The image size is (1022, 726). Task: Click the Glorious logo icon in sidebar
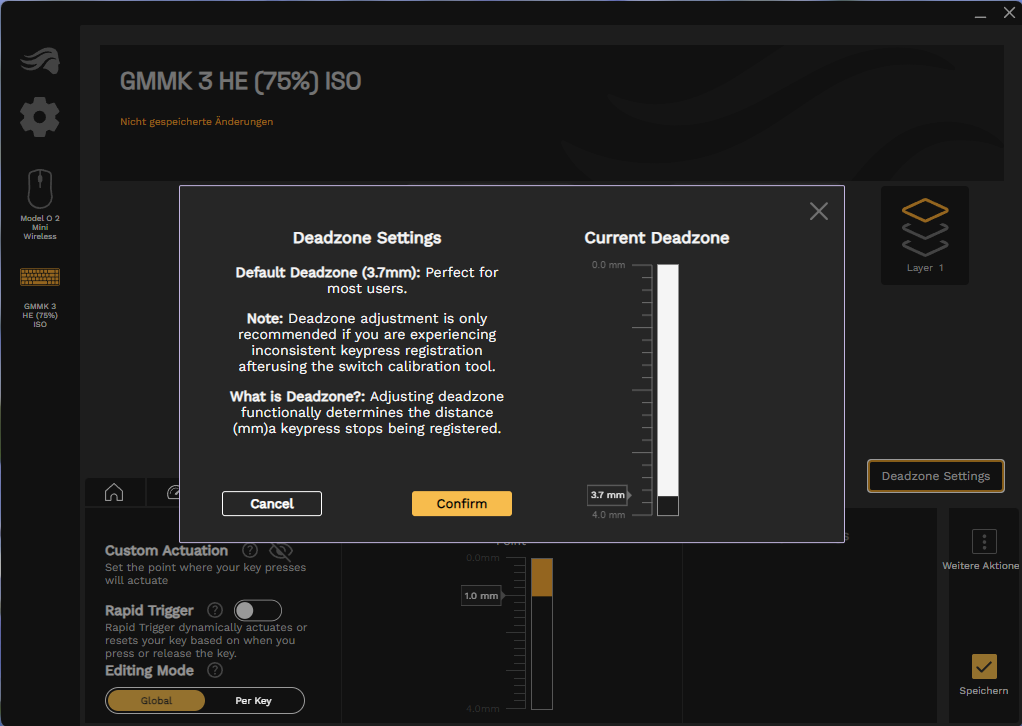coord(40,61)
